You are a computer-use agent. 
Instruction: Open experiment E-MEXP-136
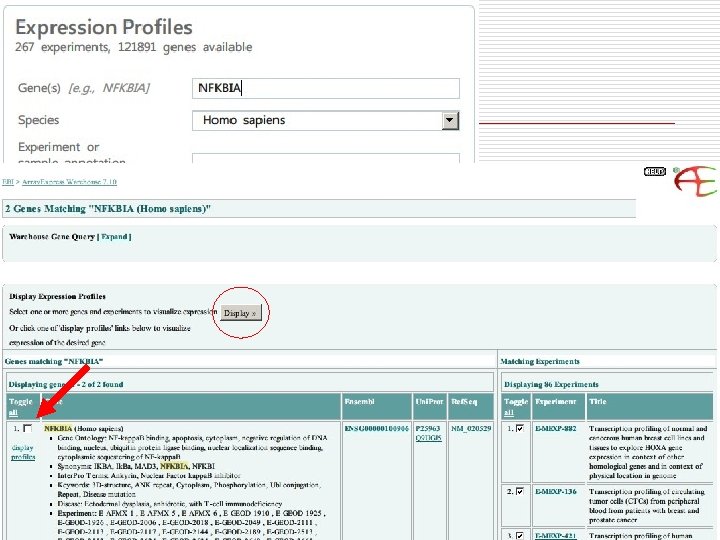556,491
